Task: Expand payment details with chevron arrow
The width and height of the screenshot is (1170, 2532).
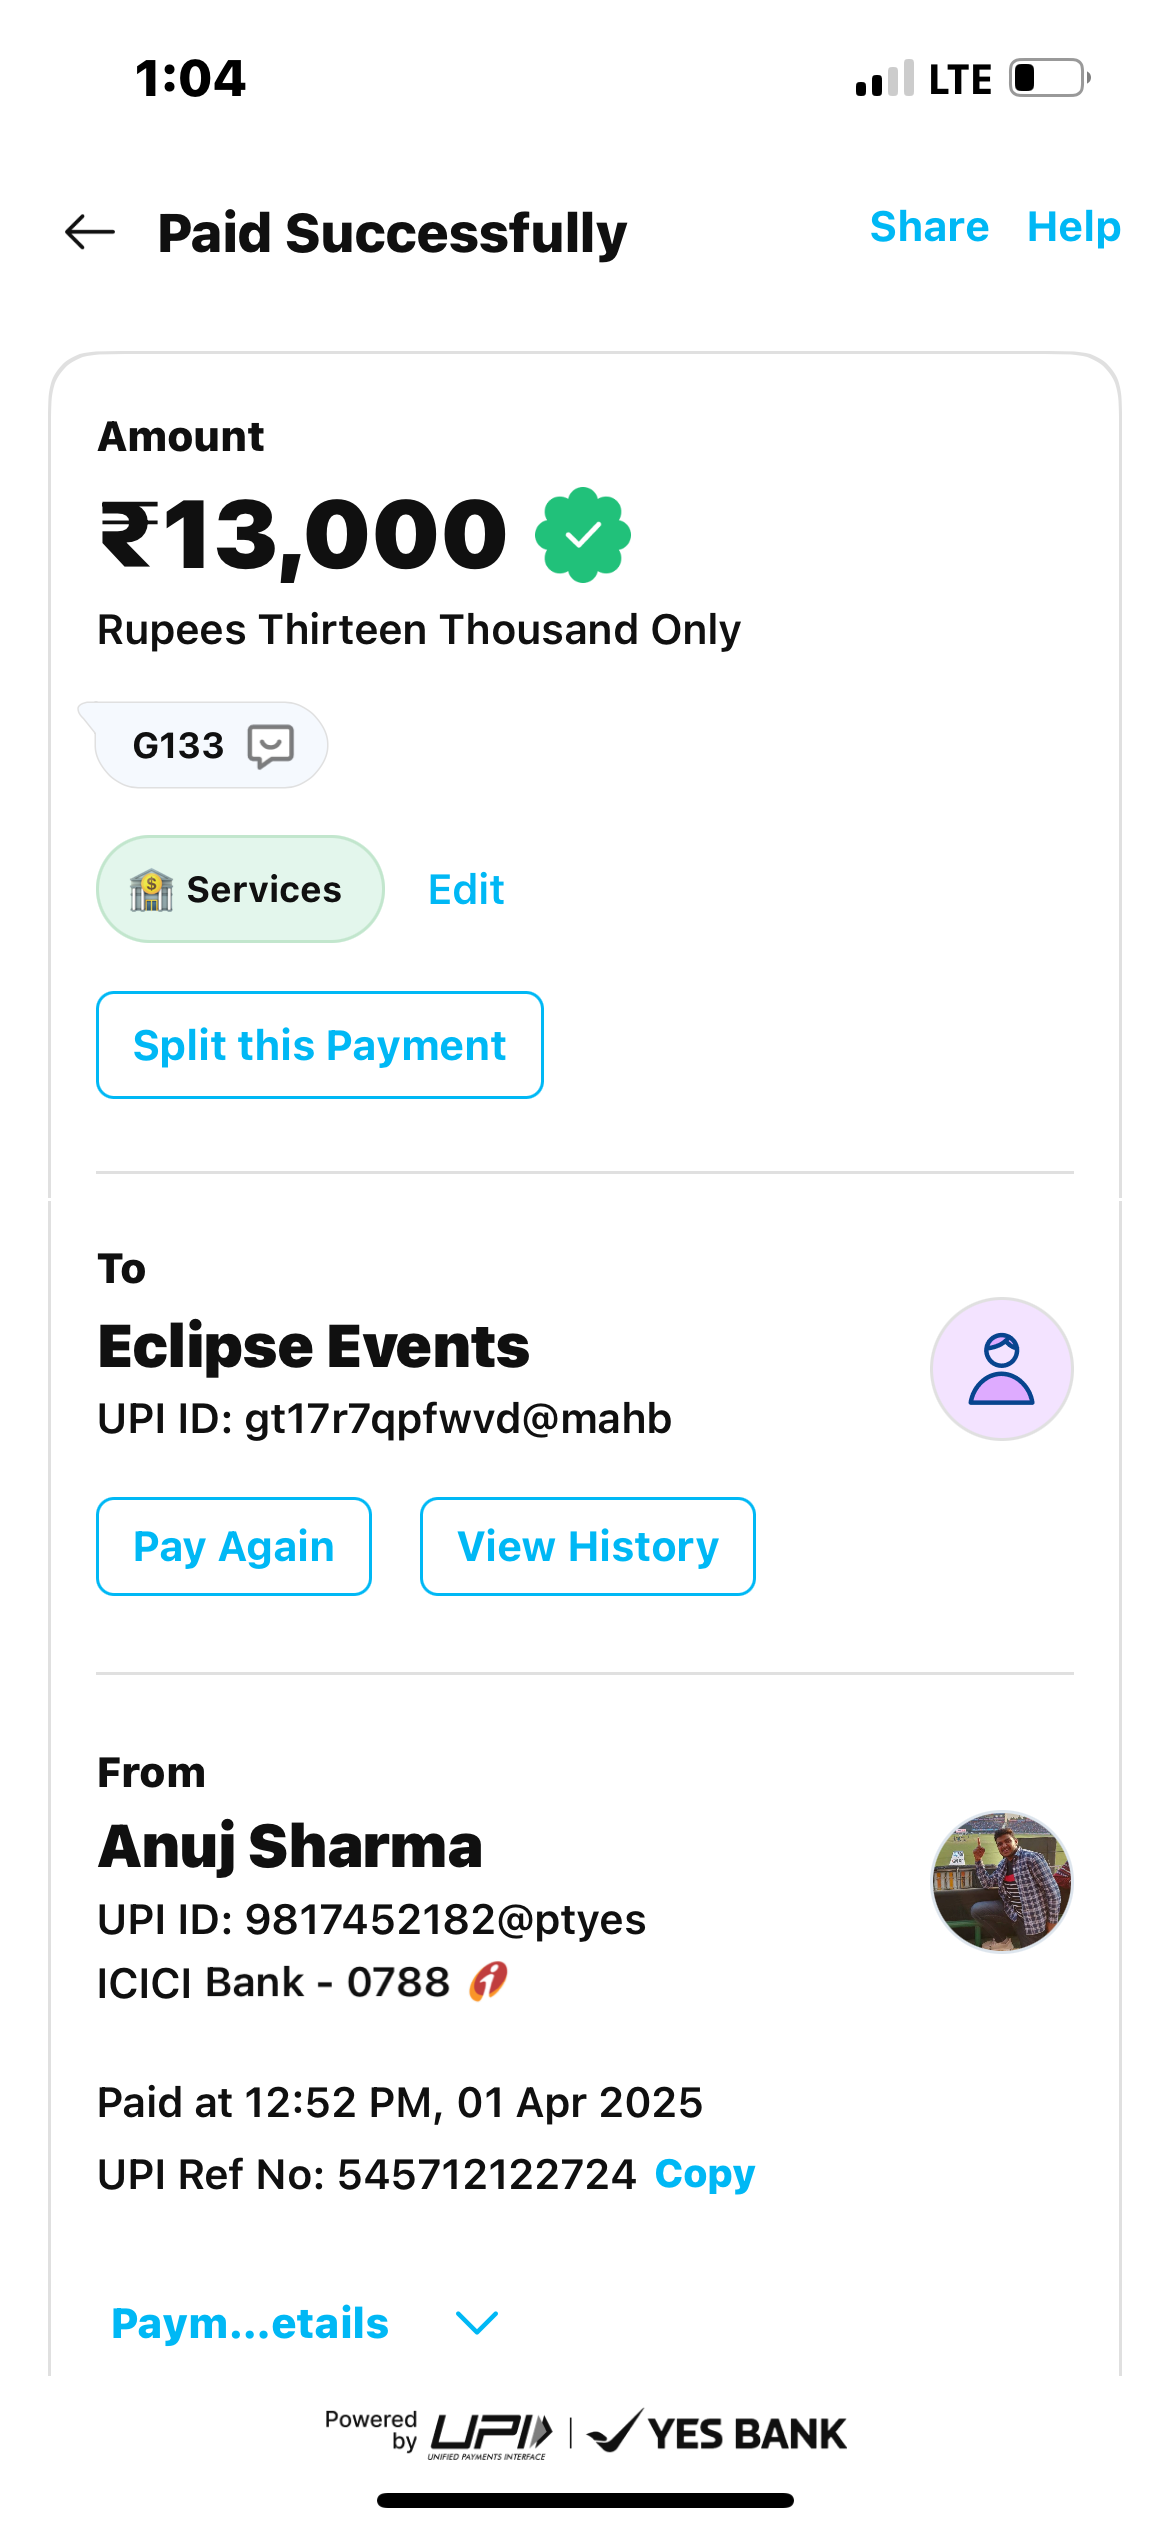Action: [x=477, y=2323]
